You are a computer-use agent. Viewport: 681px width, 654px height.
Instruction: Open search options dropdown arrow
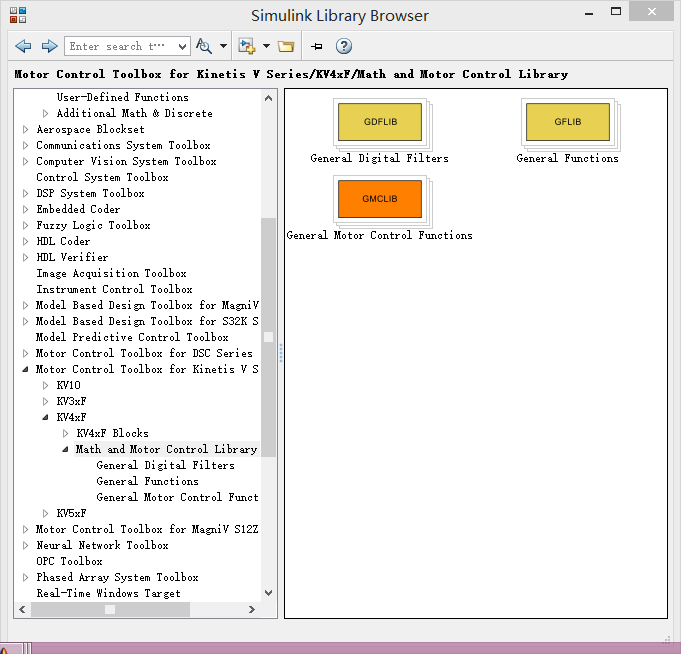pos(223,46)
